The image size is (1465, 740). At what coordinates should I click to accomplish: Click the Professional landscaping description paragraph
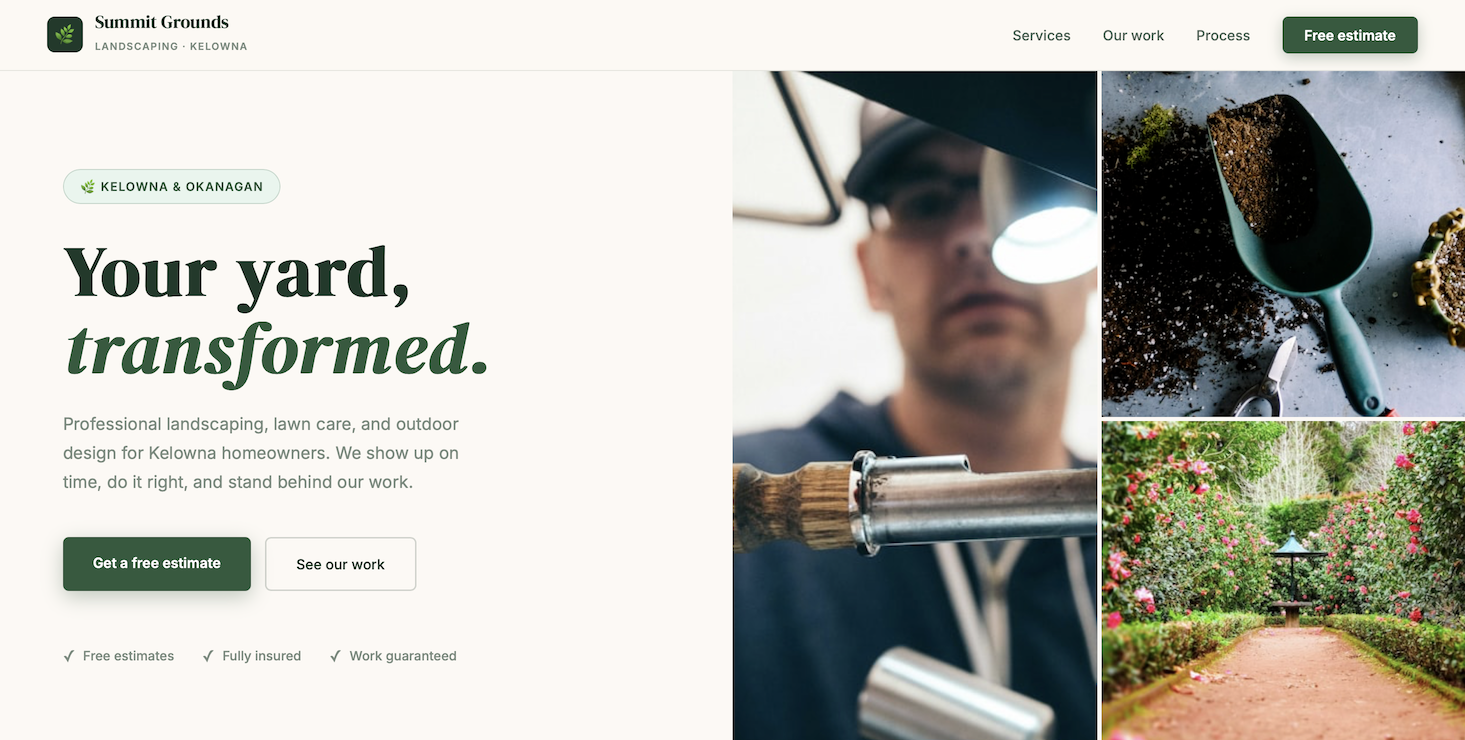click(x=261, y=453)
